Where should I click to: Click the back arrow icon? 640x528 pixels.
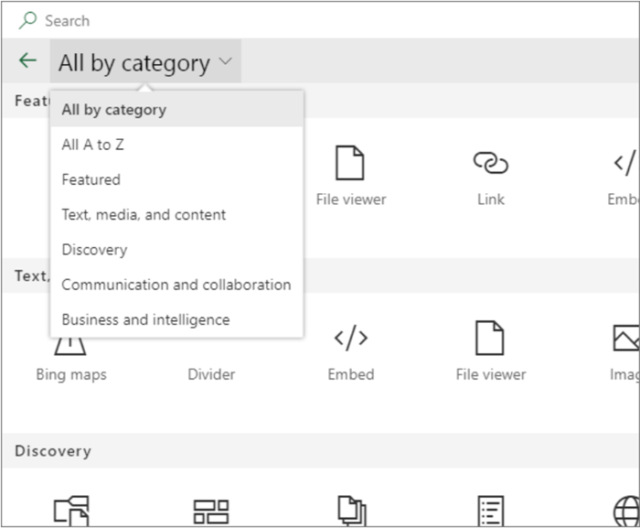click(27, 62)
